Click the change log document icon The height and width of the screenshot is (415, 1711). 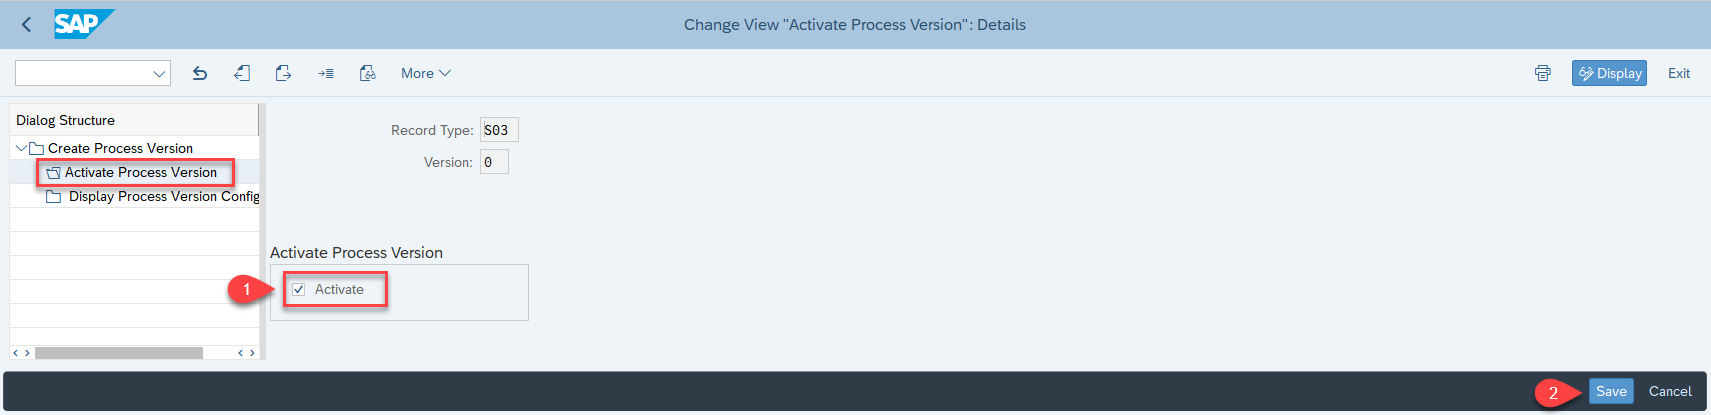(x=368, y=73)
